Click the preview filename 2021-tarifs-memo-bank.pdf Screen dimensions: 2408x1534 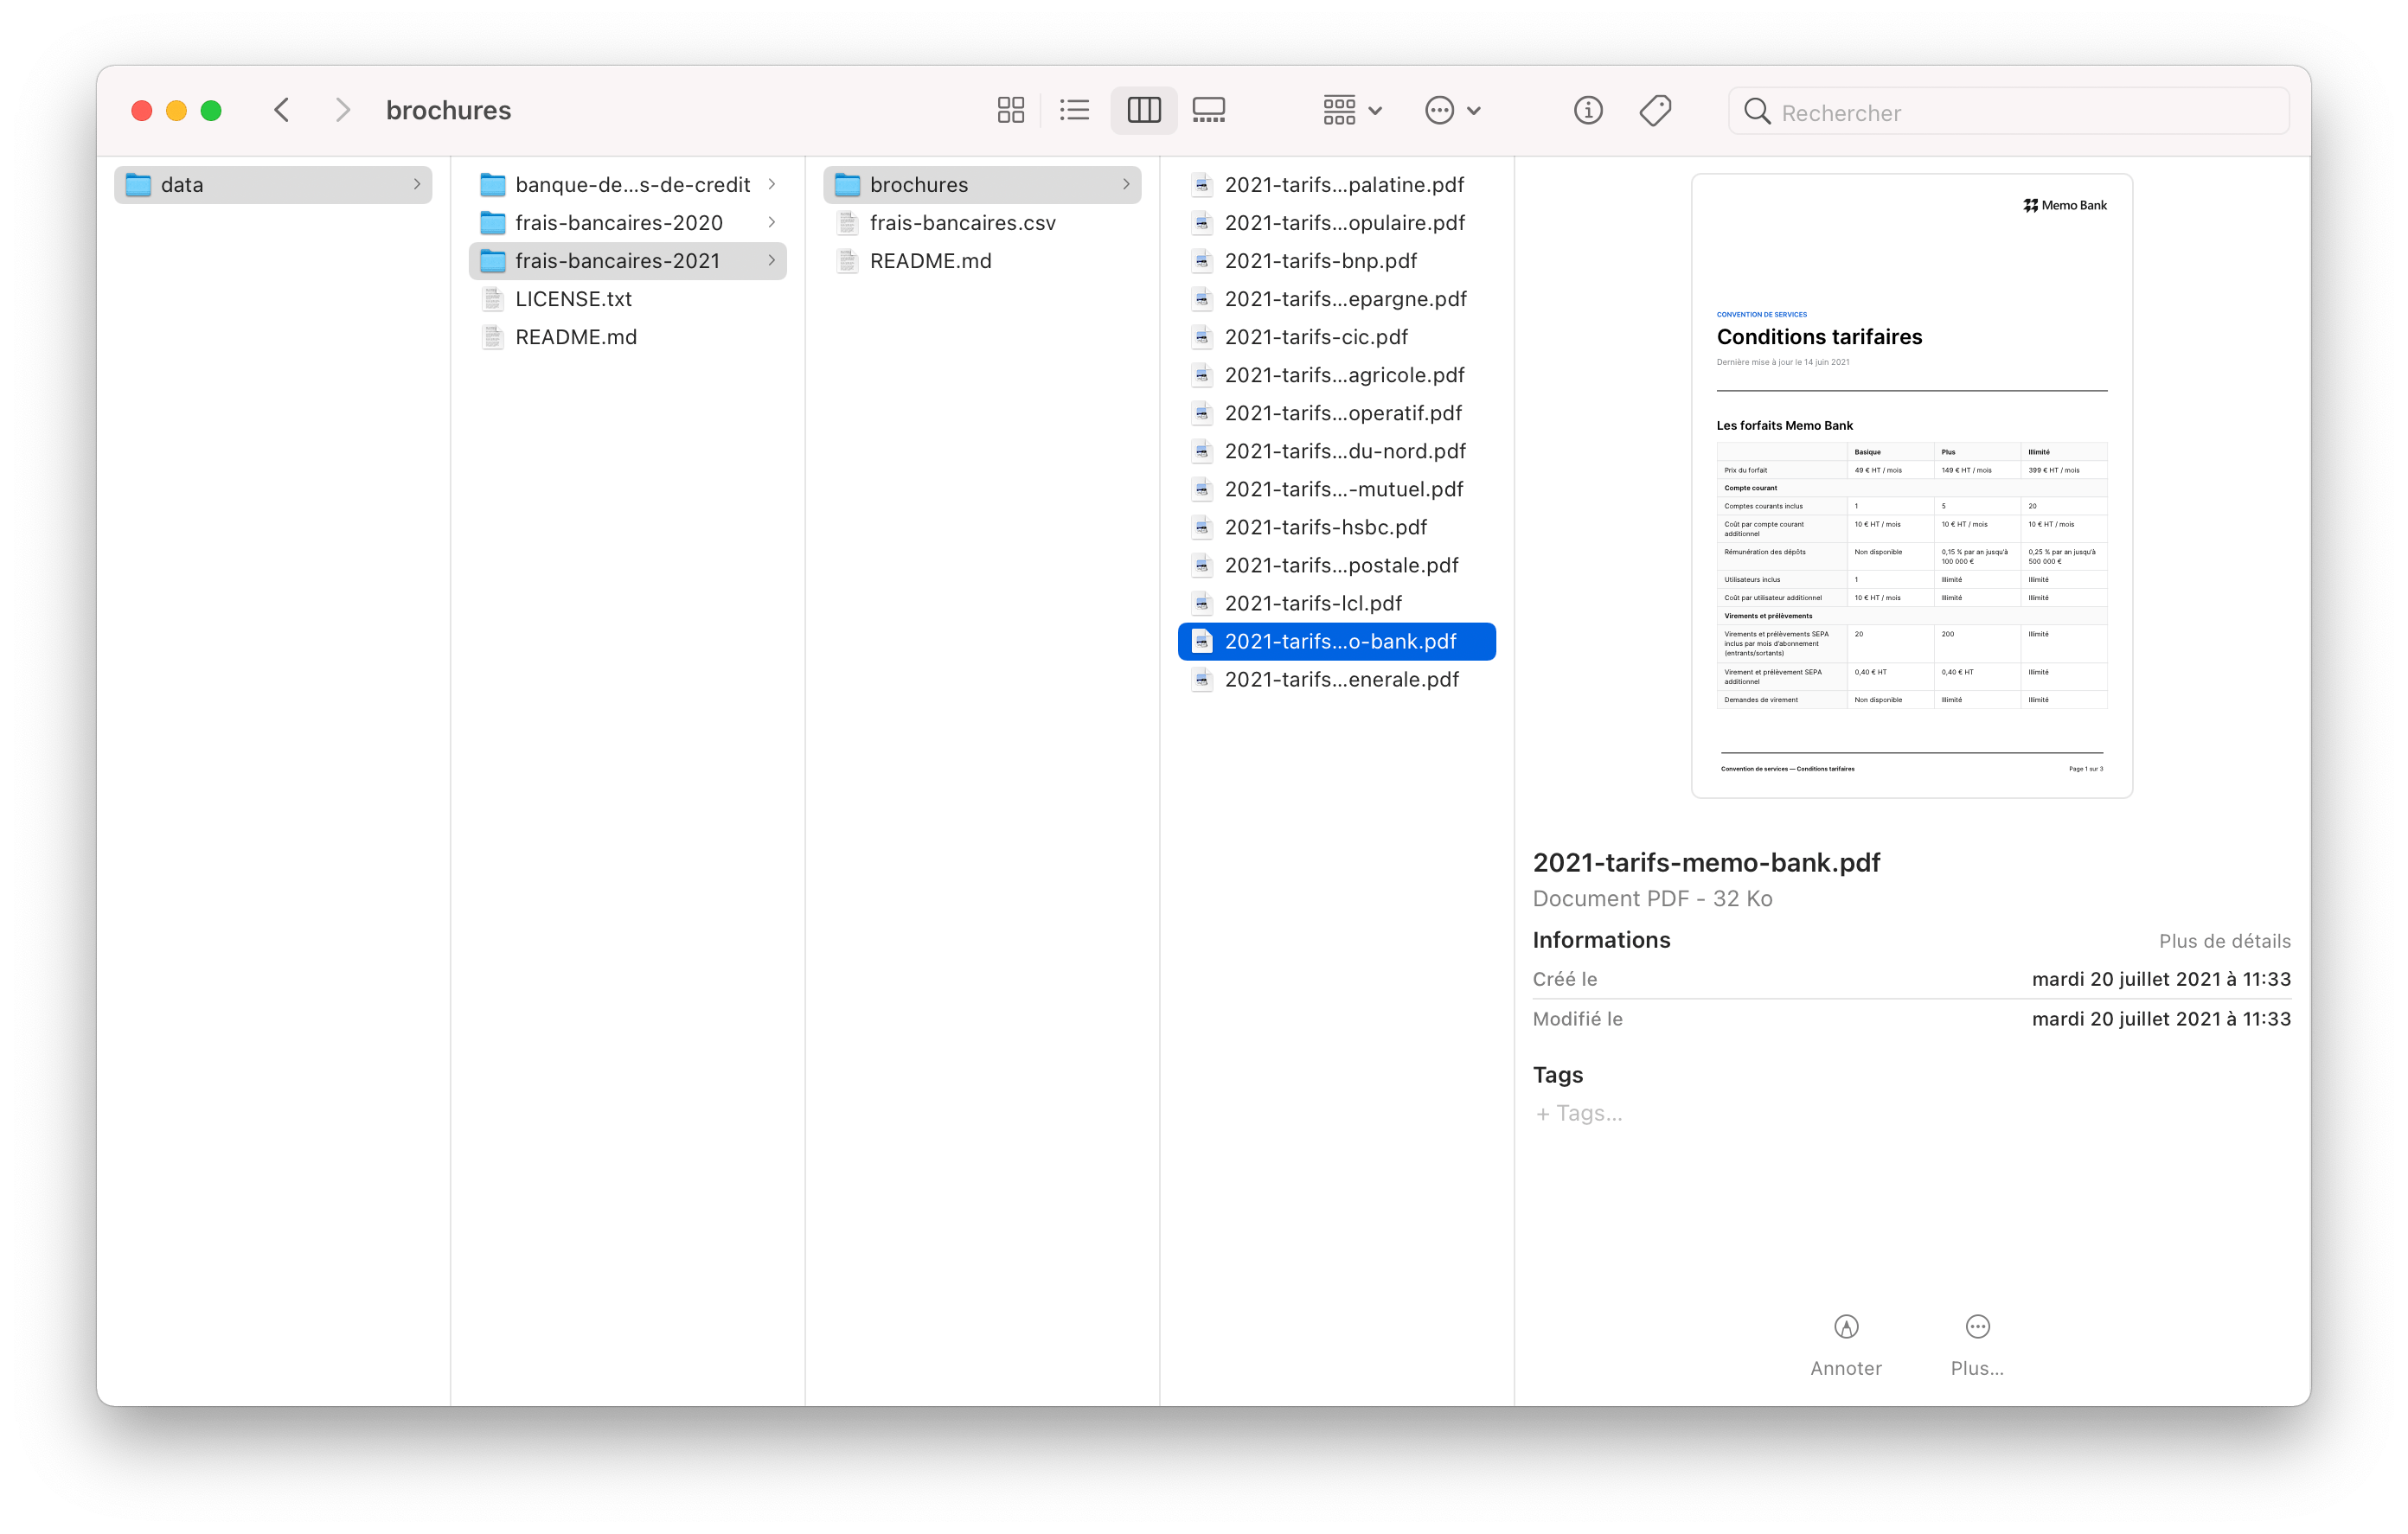1706,862
